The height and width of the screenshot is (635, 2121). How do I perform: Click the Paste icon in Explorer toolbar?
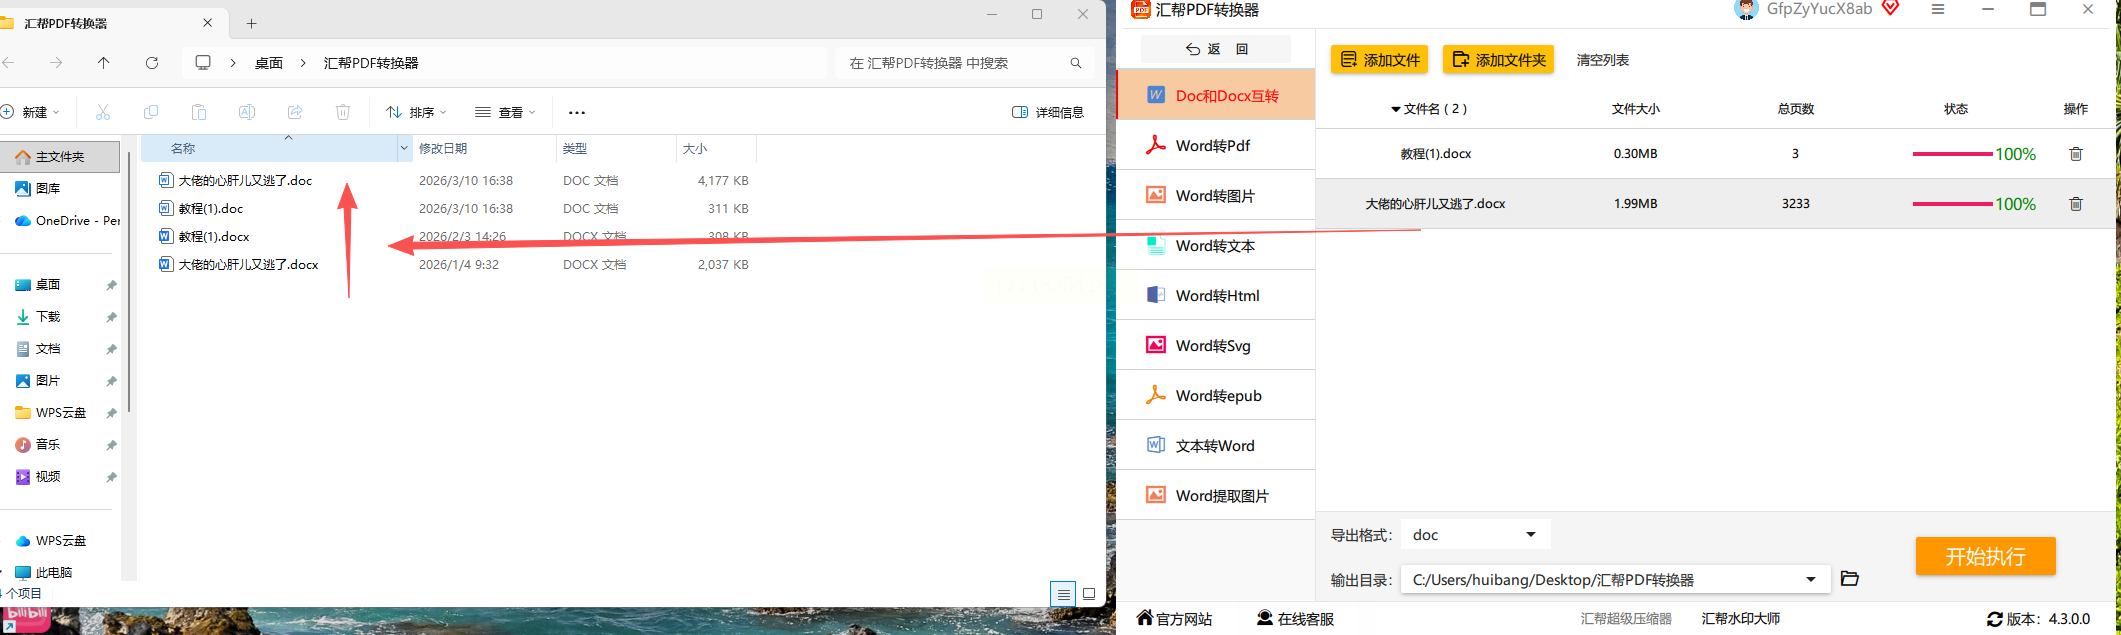199,112
